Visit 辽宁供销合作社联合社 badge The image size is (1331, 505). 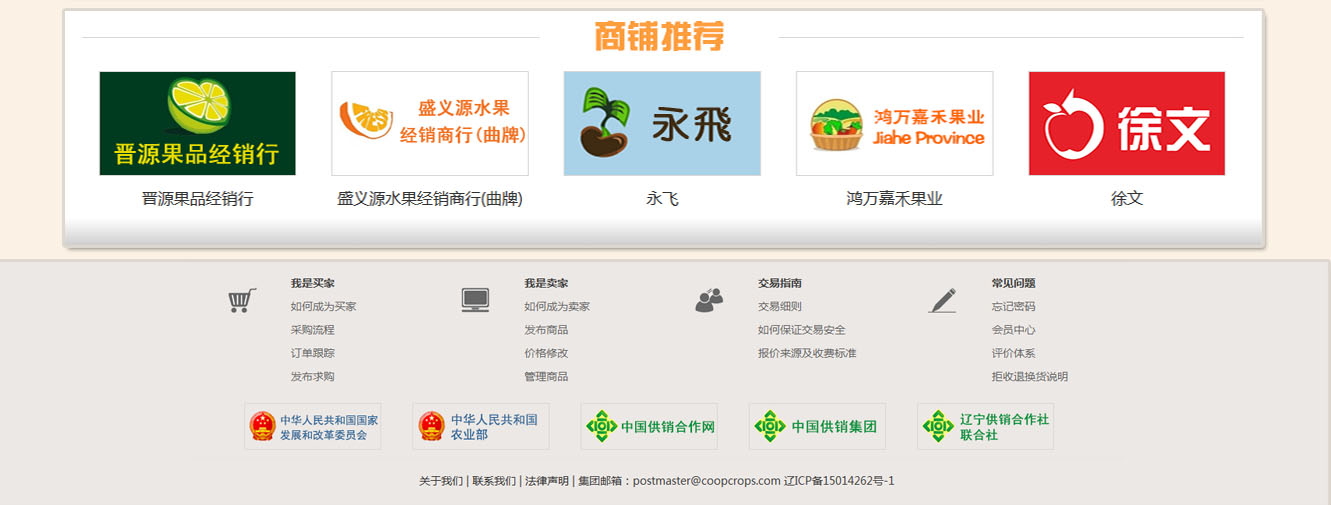tap(985, 427)
